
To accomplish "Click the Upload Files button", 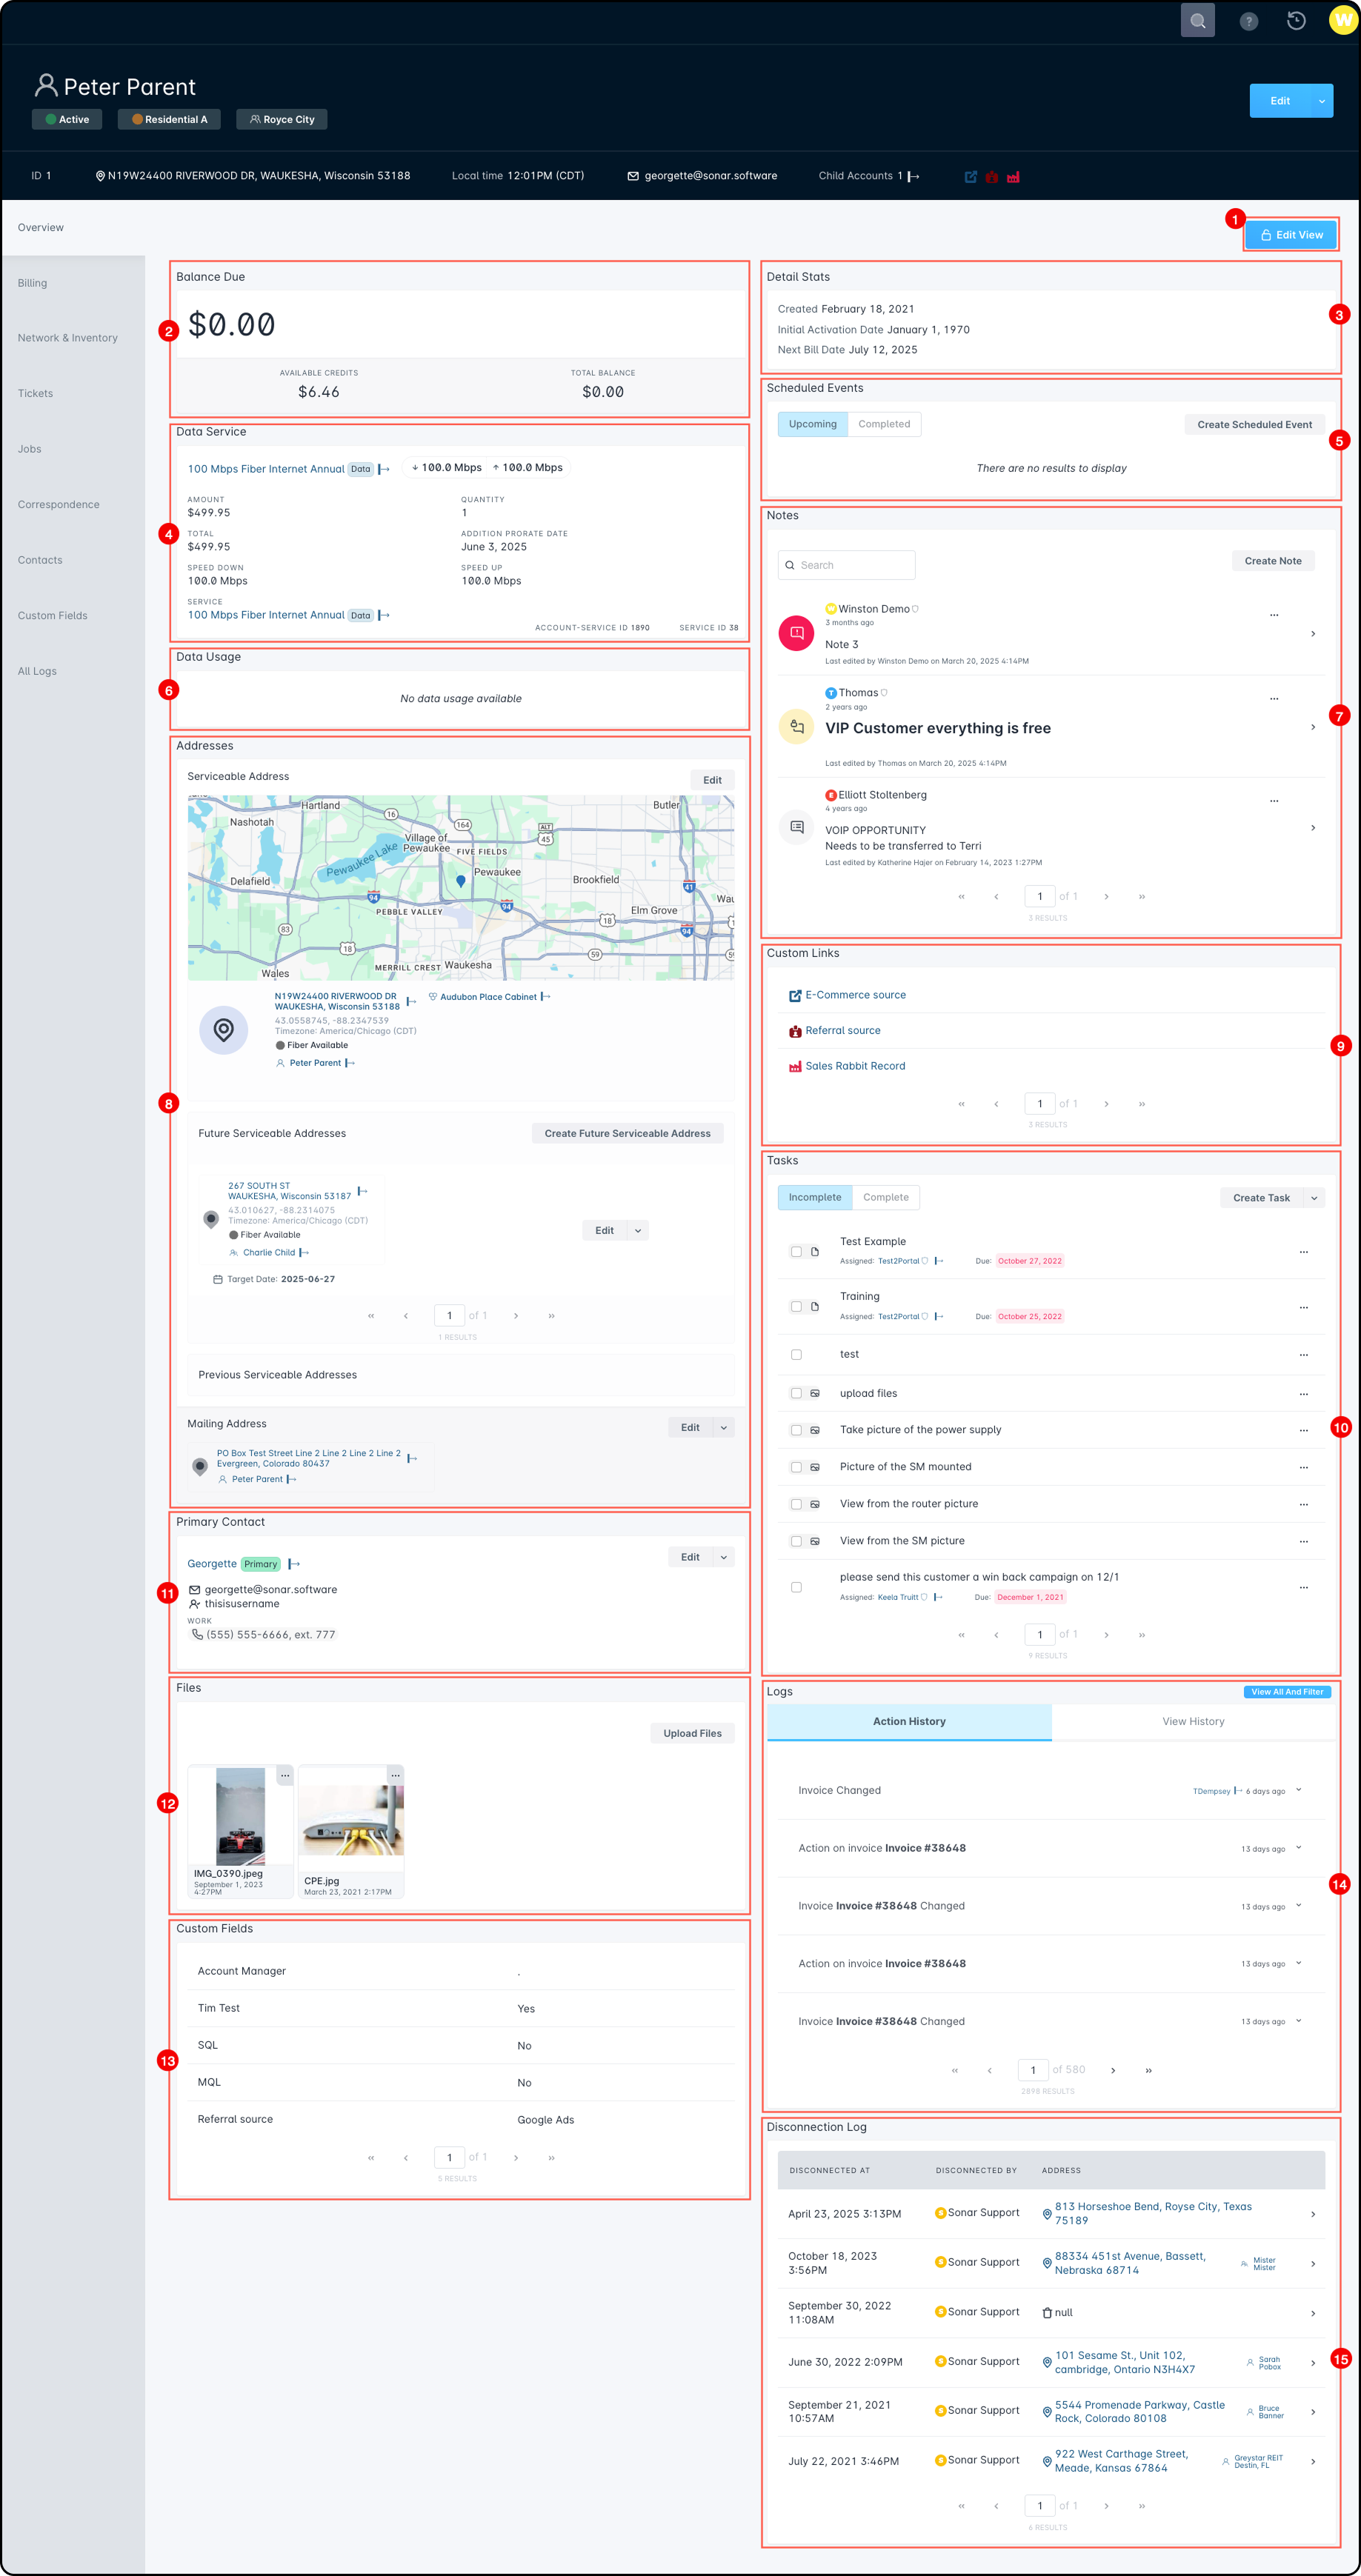I will pyautogui.click(x=692, y=1733).
